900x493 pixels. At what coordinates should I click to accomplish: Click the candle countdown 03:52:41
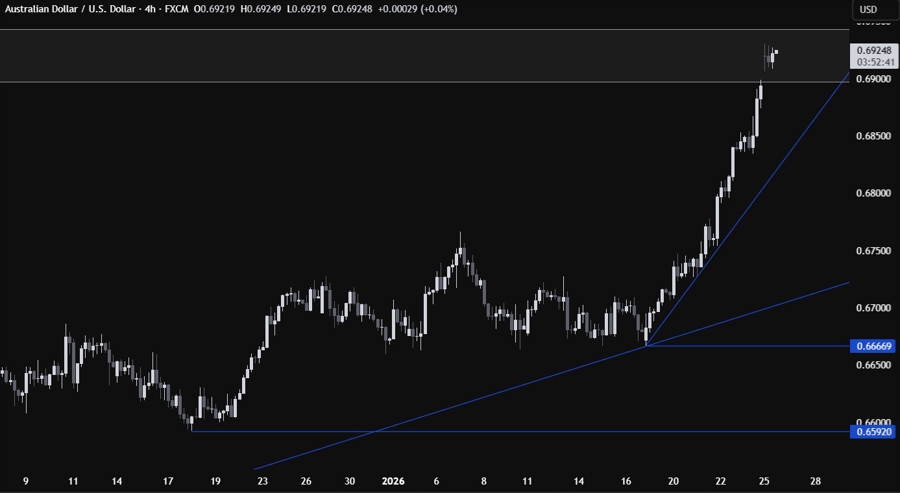tap(874, 62)
